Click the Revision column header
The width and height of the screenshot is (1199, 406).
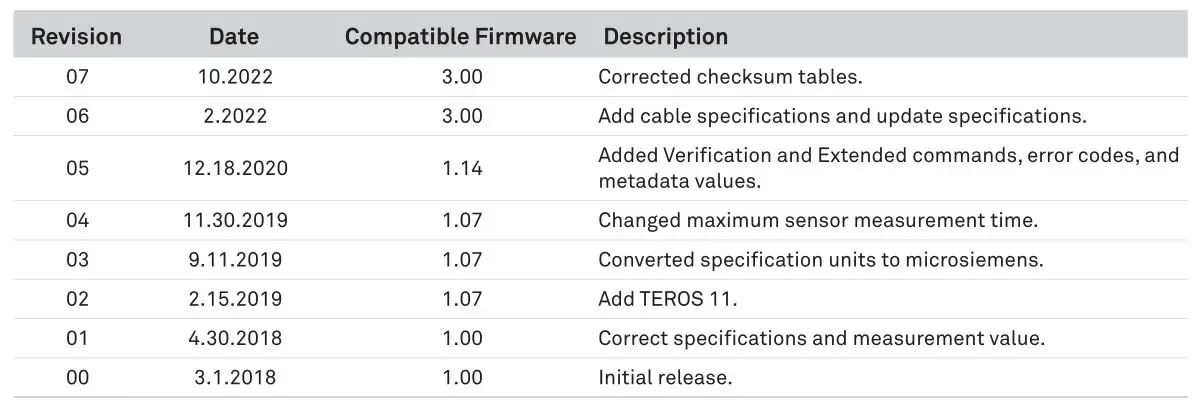click(76, 37)
